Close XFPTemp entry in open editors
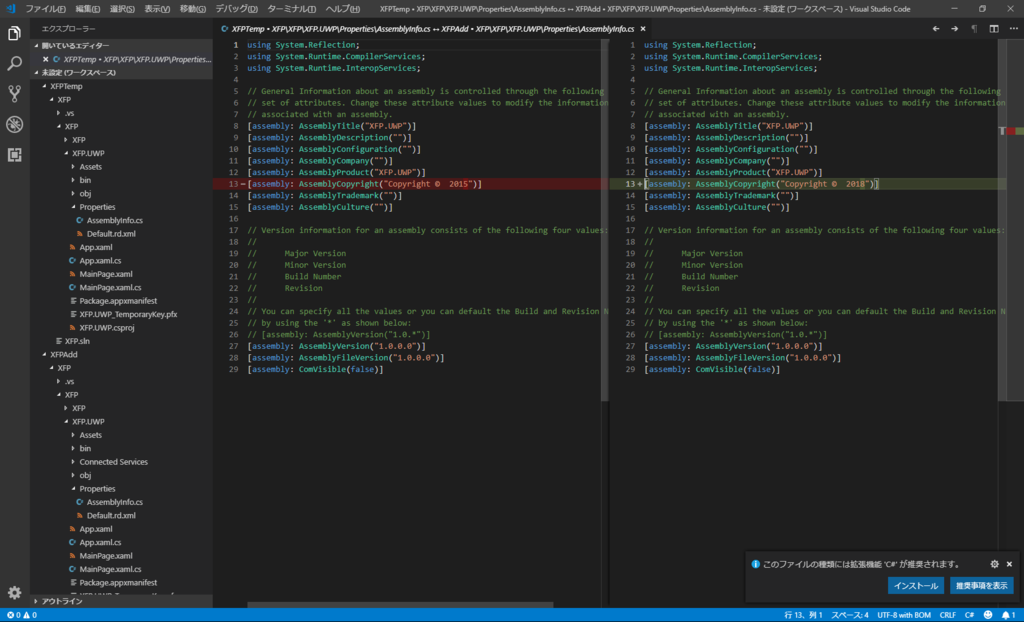 tap(45, 59)
